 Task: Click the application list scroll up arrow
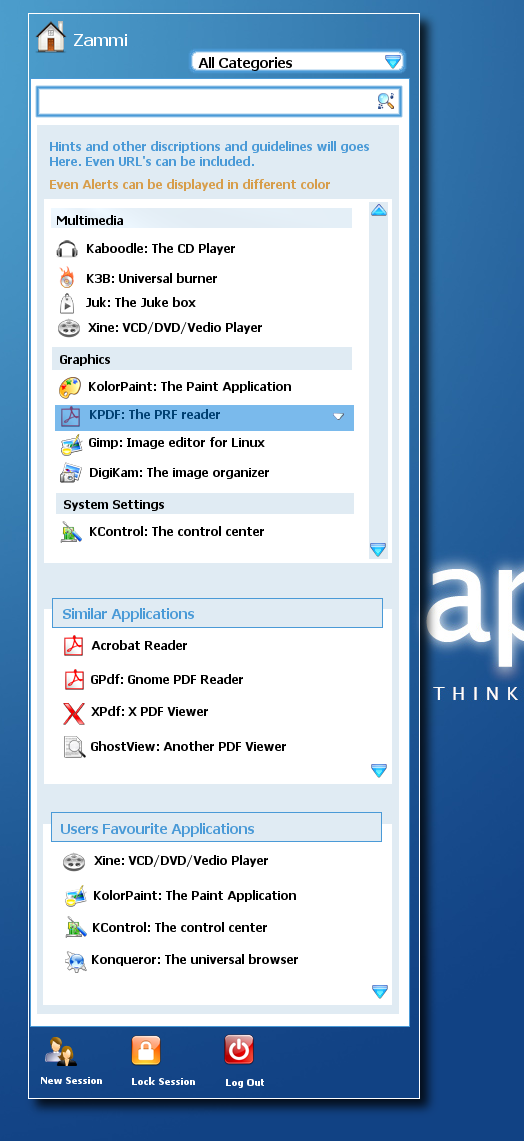point(378,210)
